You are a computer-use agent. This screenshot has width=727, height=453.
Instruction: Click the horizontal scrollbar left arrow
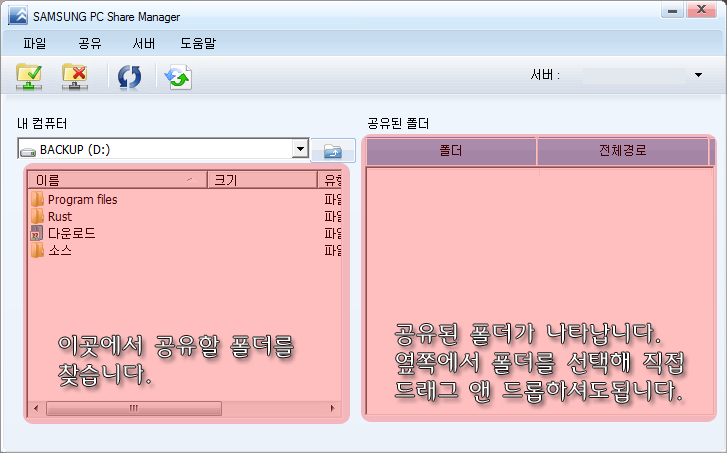point(36,408)
